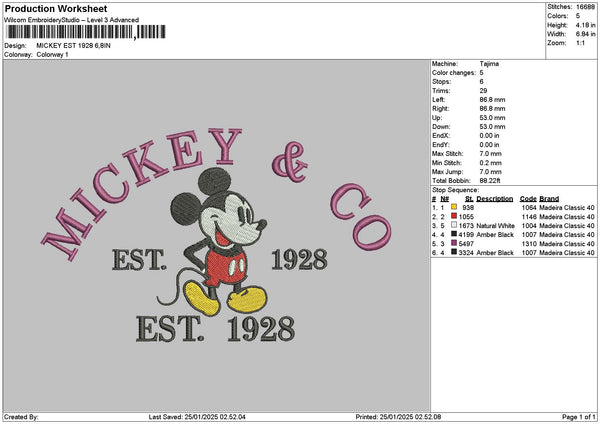
Task: Click the Stops value '6'
Action: pyautogui.click(x=481, y=82)
